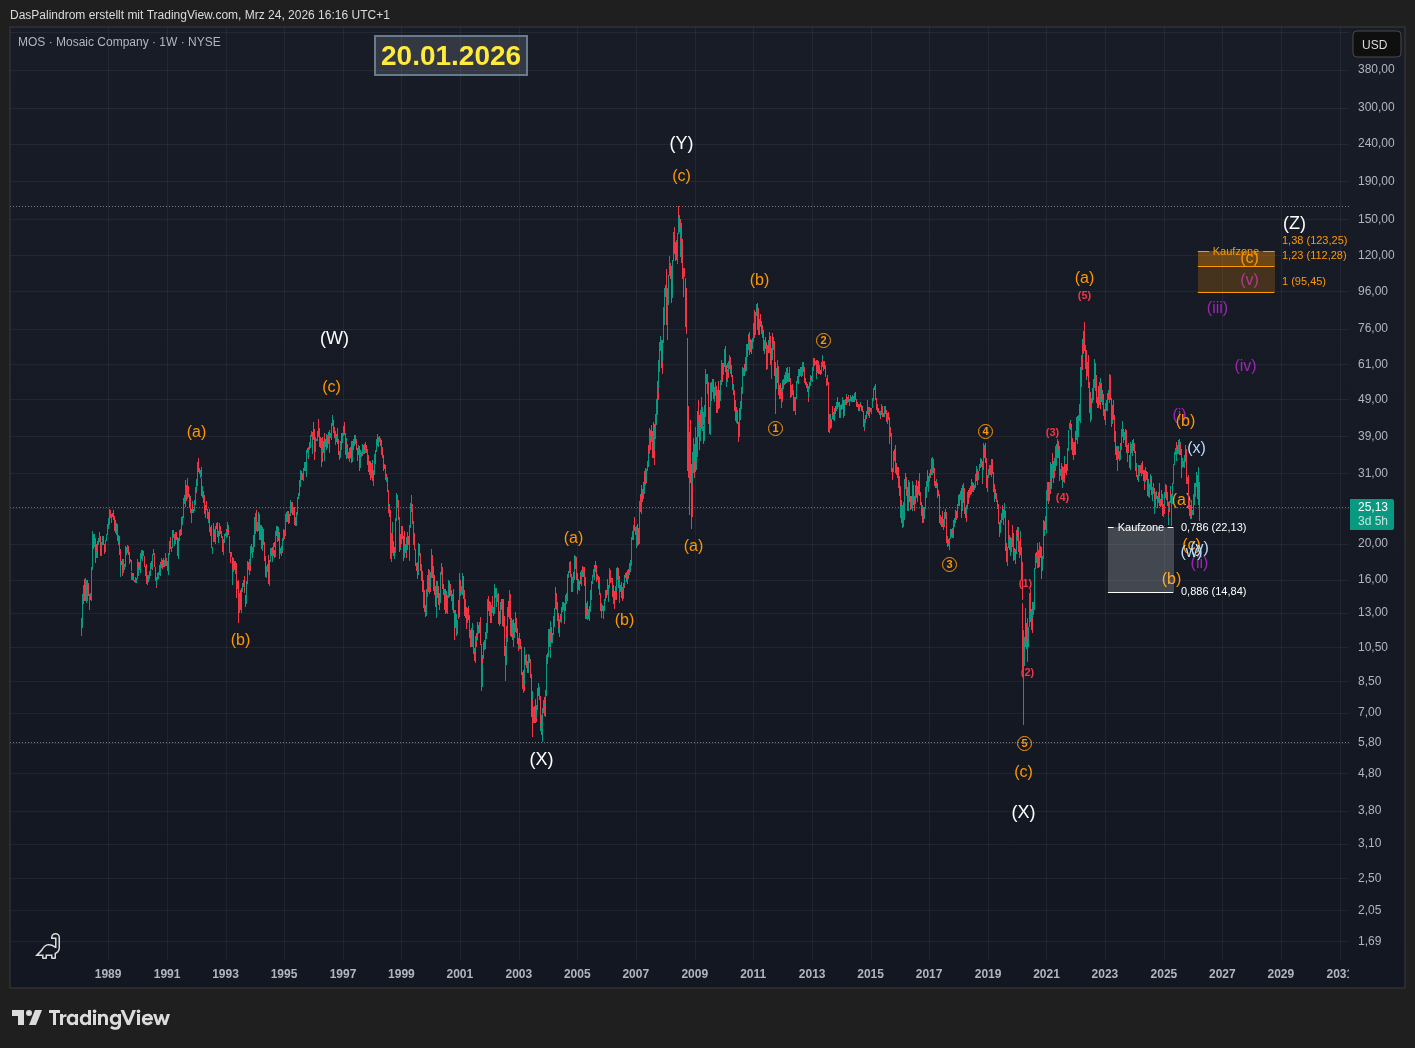Select the purple (iii) wave label
This screenshot has width=1415, height=1048.
tap(1217, 308)
